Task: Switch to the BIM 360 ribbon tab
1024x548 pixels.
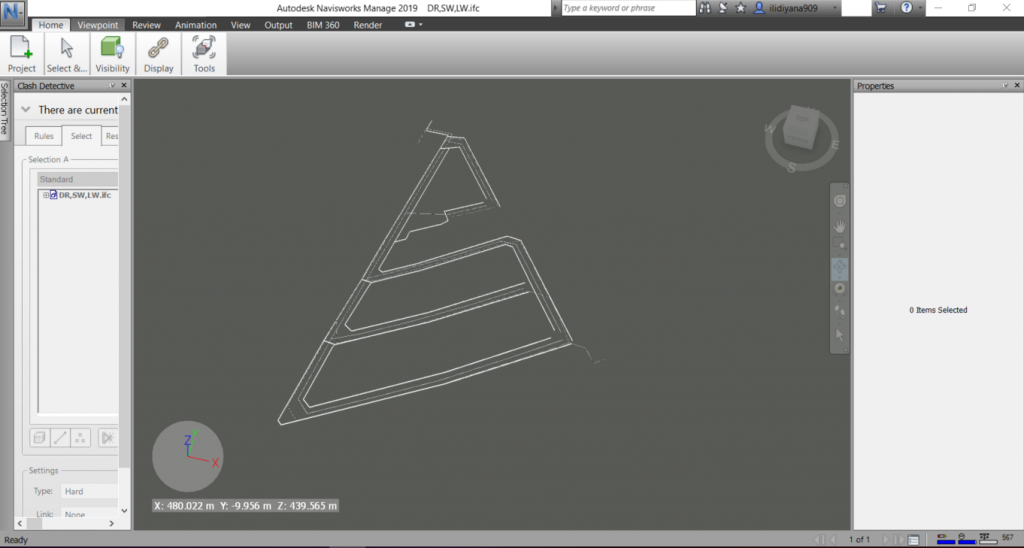Action: tap(323, 25)
